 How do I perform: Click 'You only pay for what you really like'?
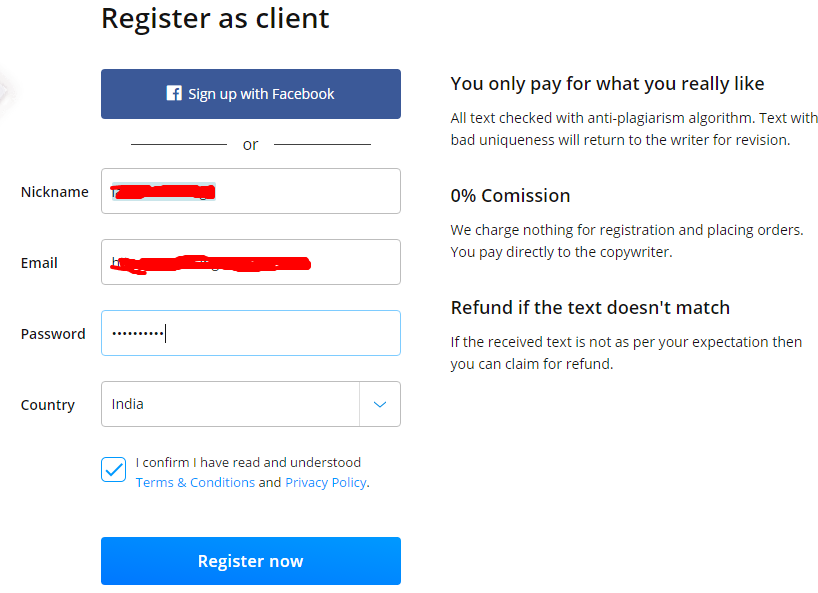607,83
